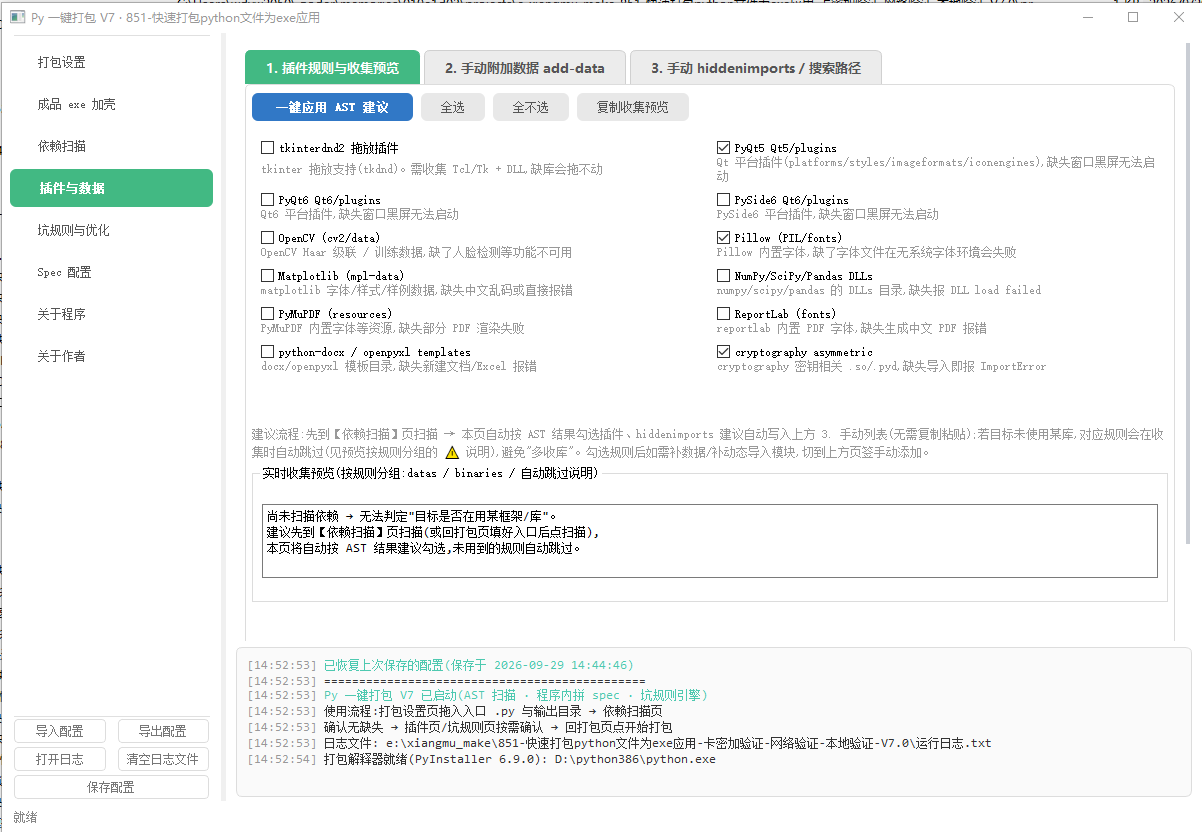Enable the OpenCV (cv2/data) checkbox
Viewport: 1202px width, 832px height.
coord(267,238)
